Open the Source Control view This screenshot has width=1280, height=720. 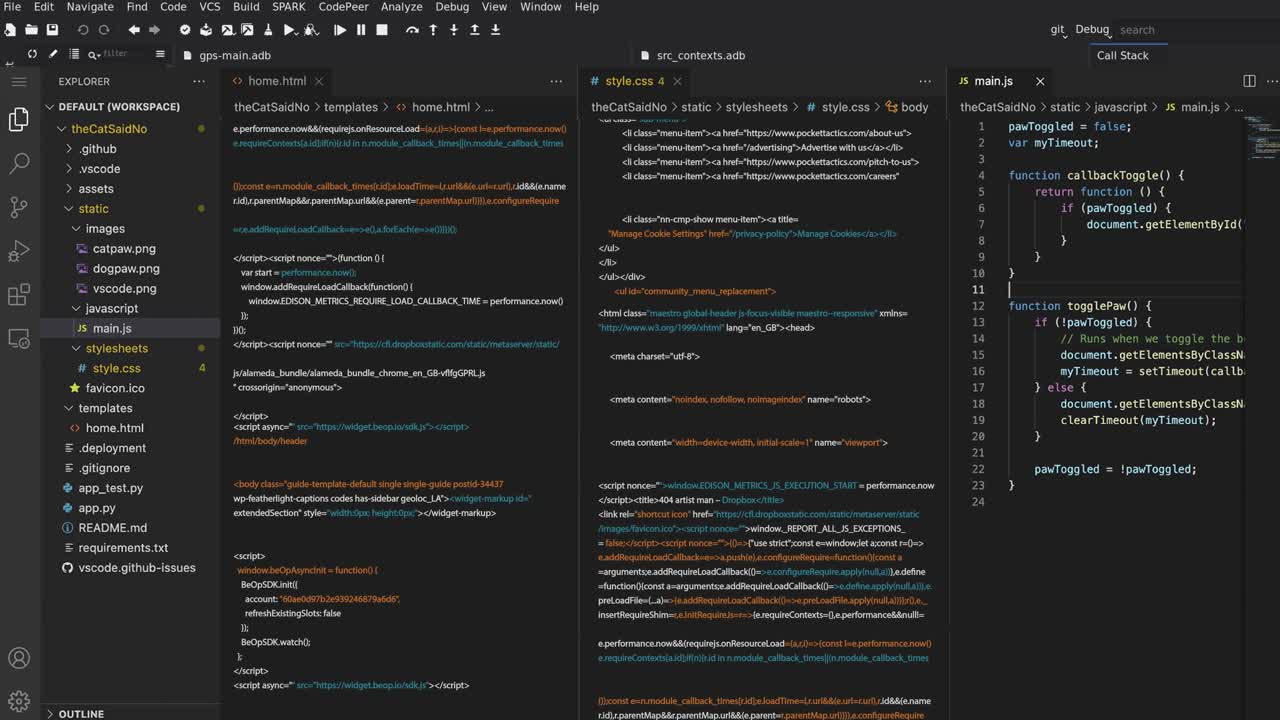click(x=18, y=207)
